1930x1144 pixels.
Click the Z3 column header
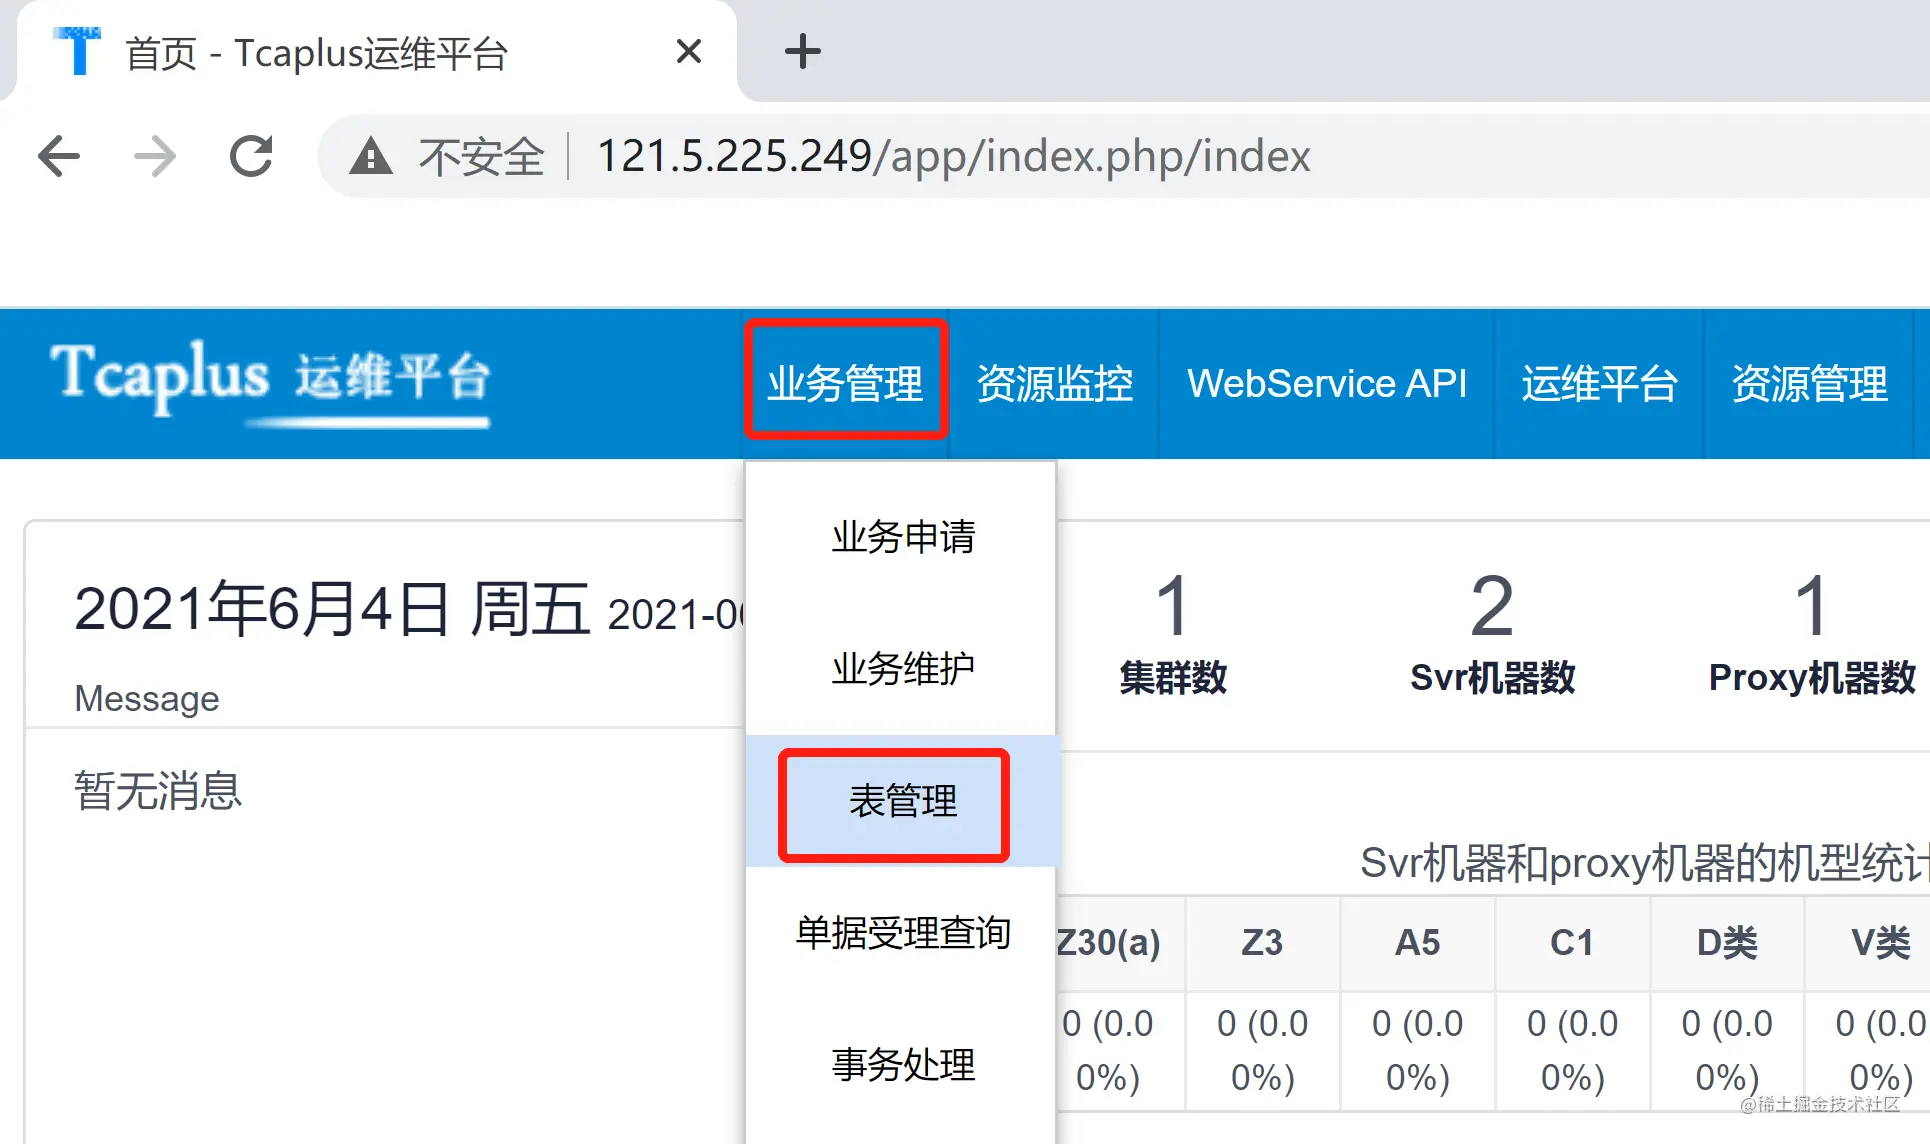coord(1262,942)
